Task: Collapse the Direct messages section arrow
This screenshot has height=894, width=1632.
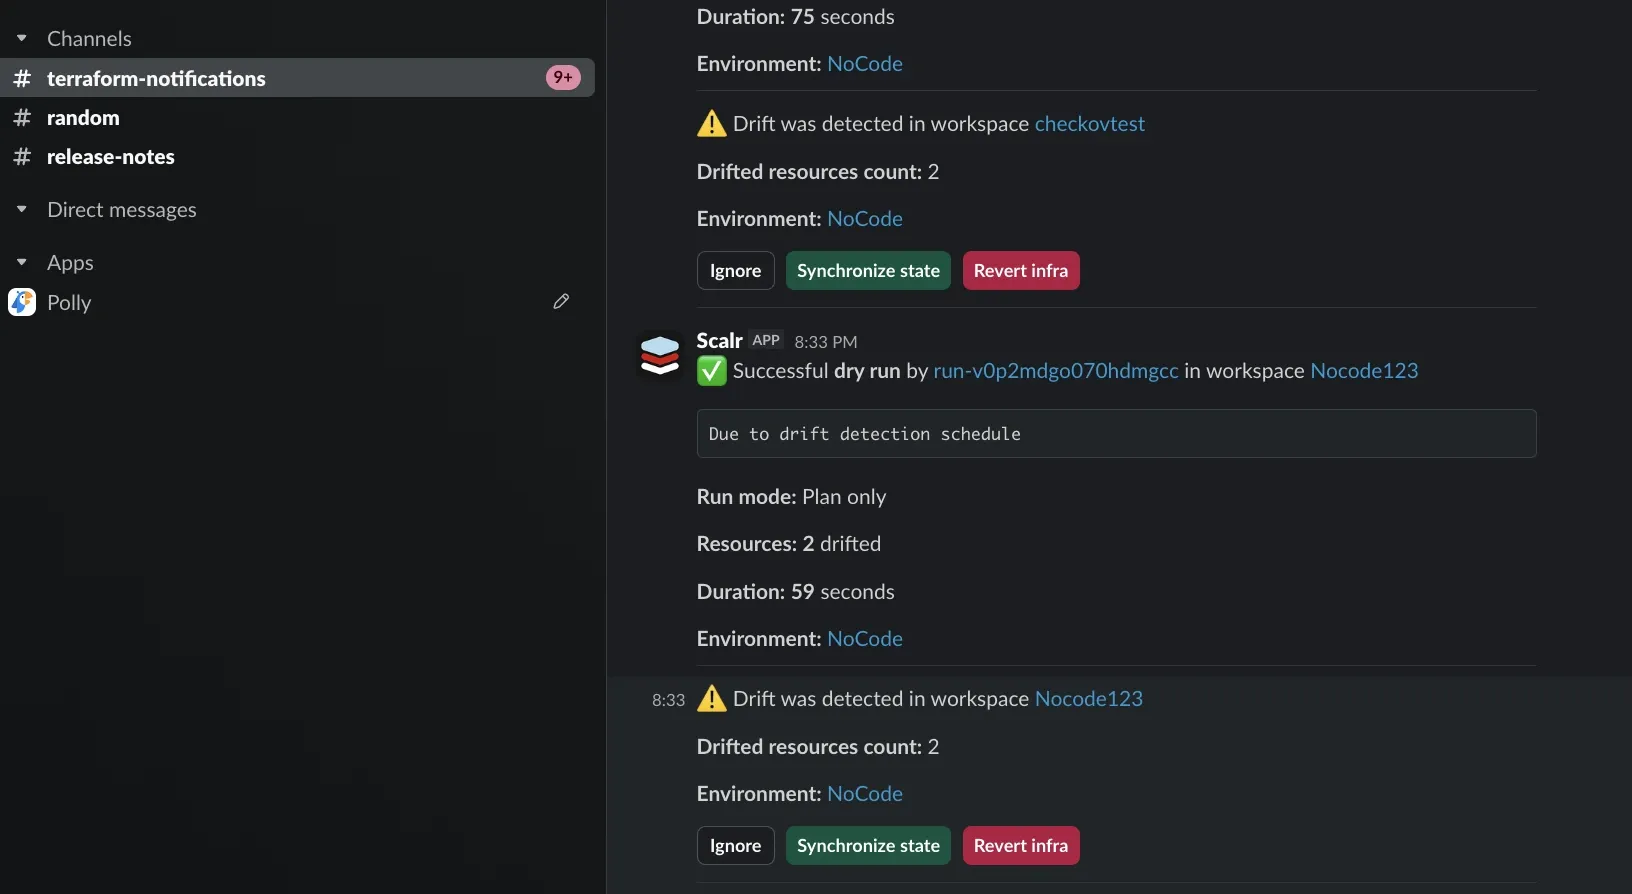Action: [22, 210]
